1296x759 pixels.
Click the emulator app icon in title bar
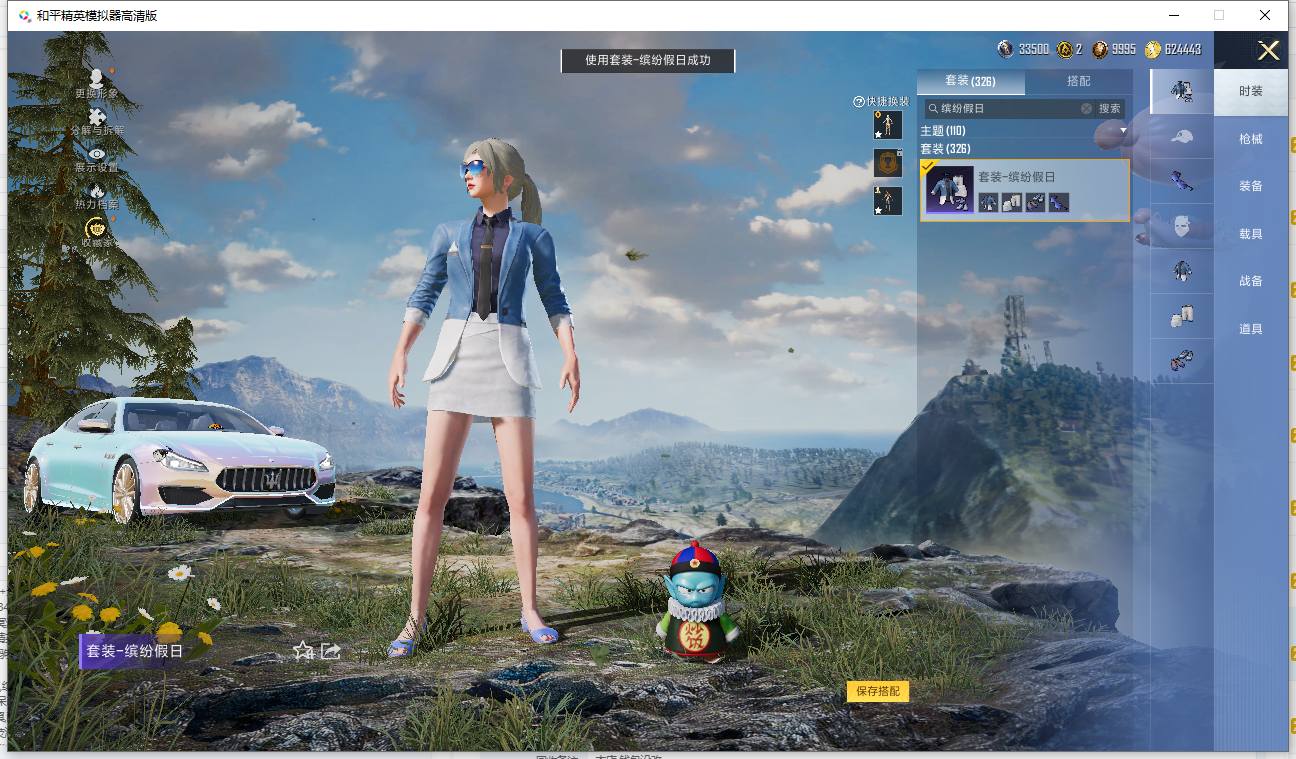(x=25, y=15)
